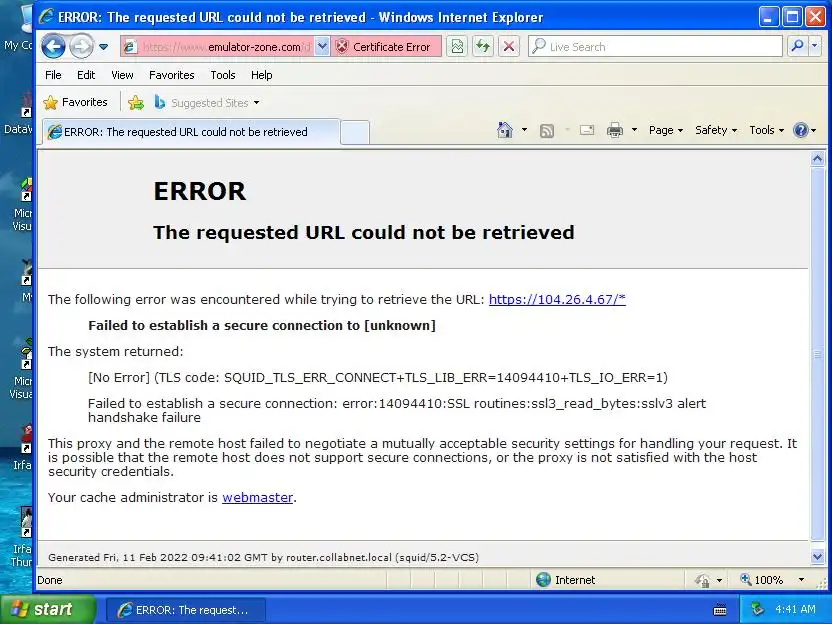The image size is (832, 624).
Task: Click the webmaster email link
Action: [x=257, y=497]
